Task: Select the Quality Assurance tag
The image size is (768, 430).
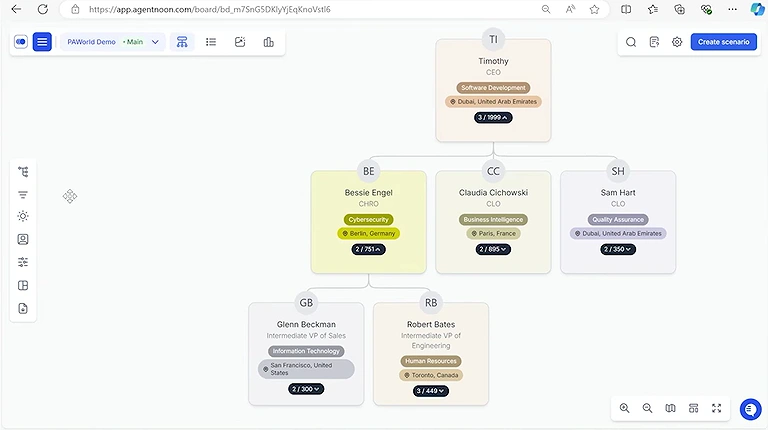Action: [618, 219]
